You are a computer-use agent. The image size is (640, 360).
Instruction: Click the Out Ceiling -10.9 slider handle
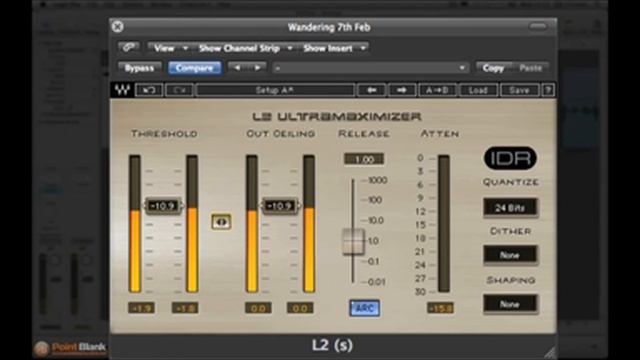(x=280, y=206)
